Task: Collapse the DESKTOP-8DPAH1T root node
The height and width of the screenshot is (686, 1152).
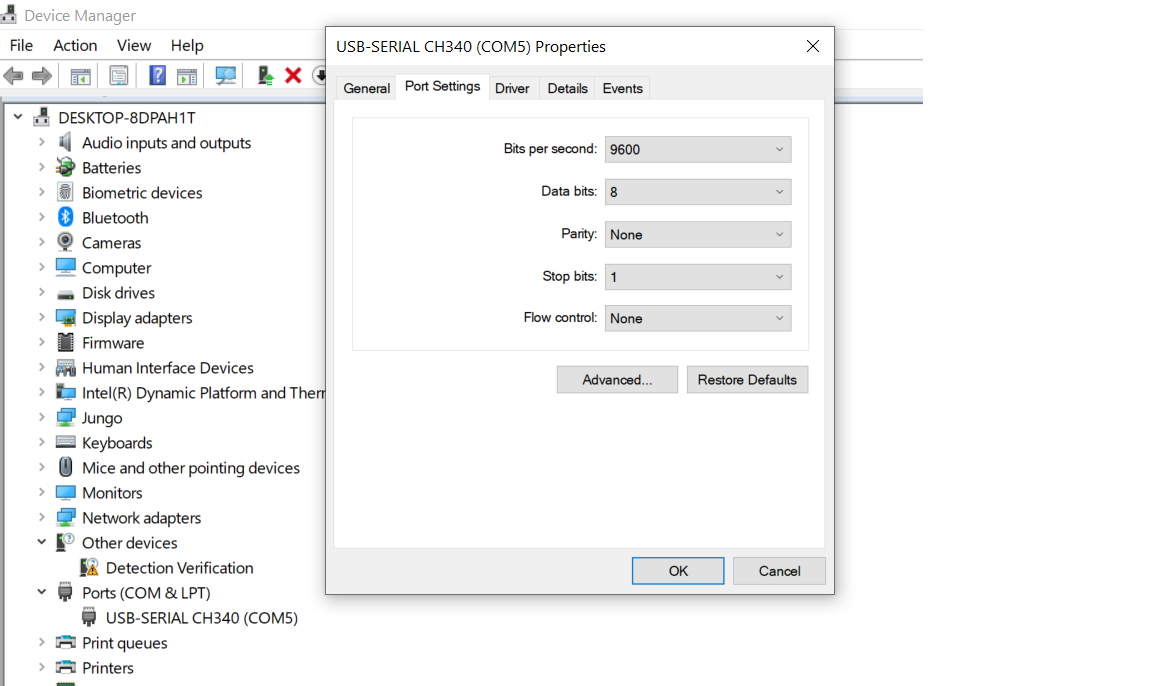Action: tap(18, 117)
